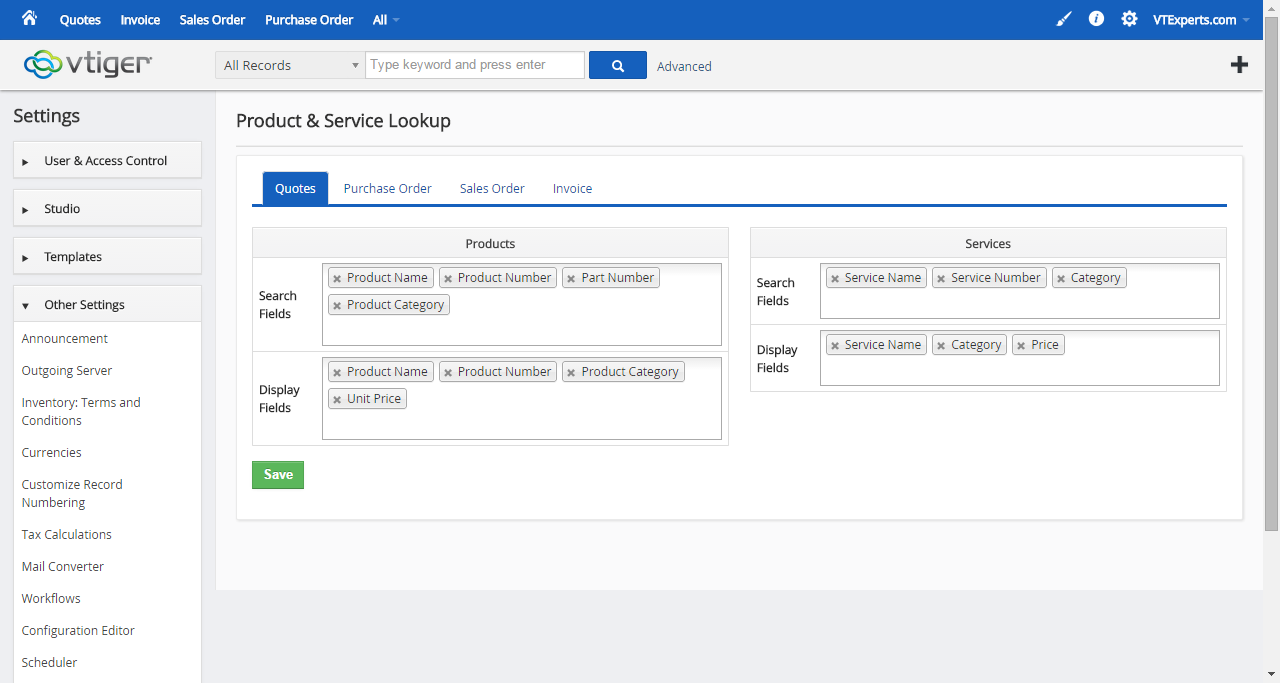1280x683 pixels.
Task: Collapse the Other Settings section
Action: [x=107, y=305]
